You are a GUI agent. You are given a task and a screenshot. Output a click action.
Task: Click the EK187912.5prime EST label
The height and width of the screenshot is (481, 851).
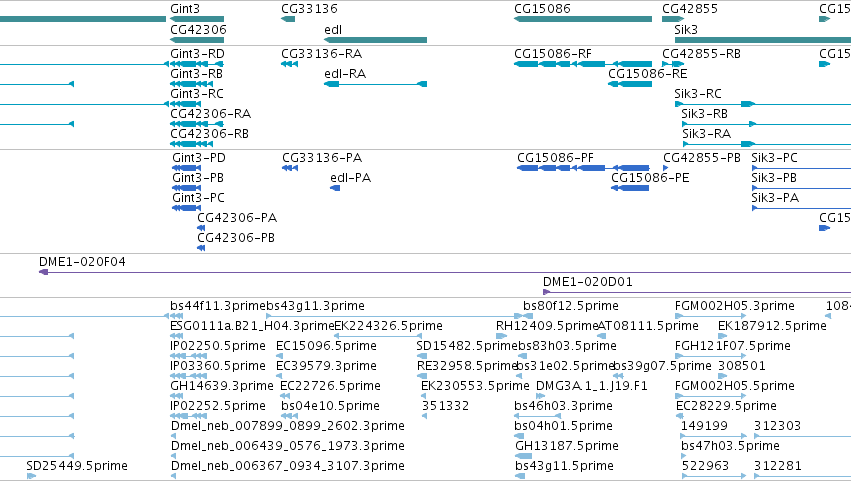tap(772, 326)
